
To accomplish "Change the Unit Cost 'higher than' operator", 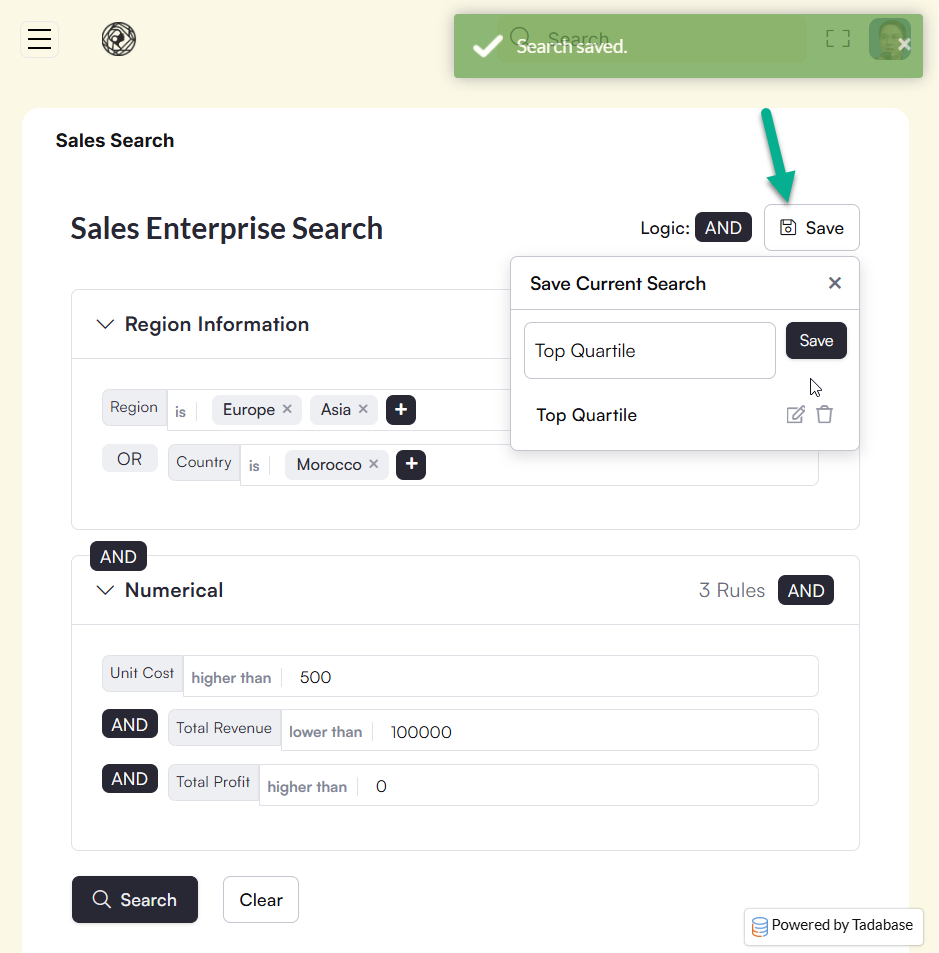I will coord(231,678).
